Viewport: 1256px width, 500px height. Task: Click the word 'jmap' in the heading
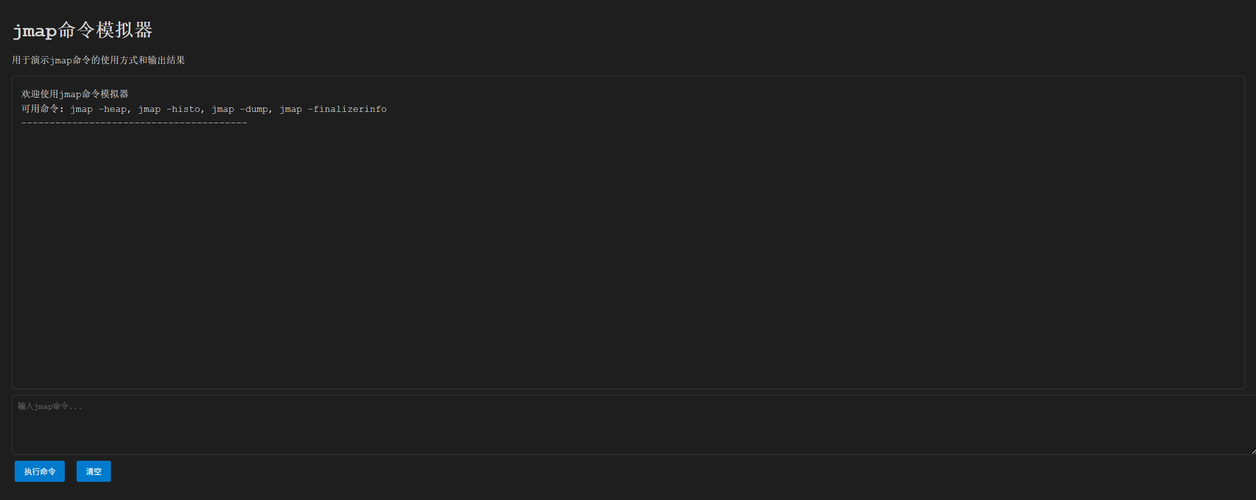point(35,30)
